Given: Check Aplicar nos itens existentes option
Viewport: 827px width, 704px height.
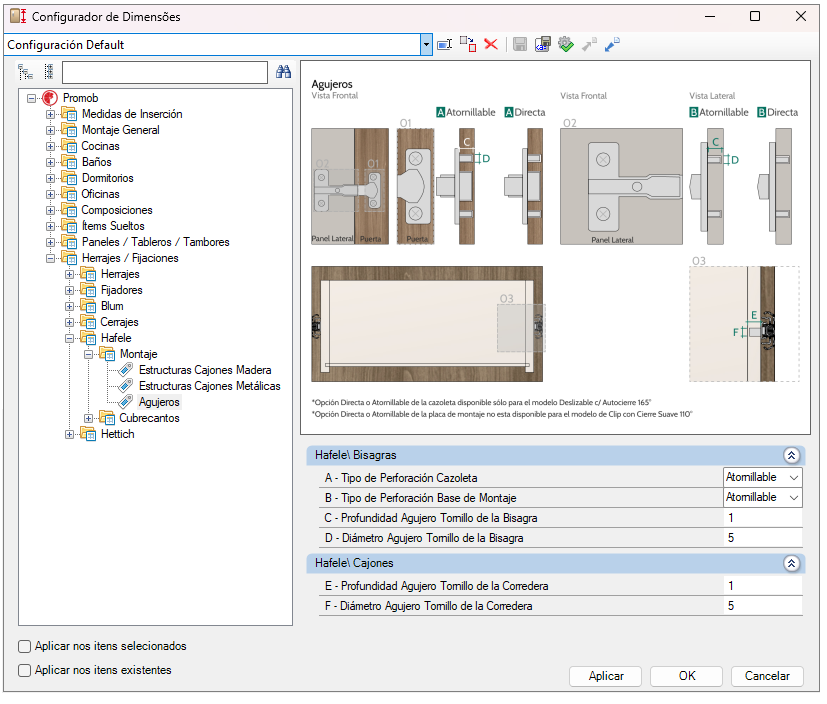Looking at the screenshot, I should 25,670.
